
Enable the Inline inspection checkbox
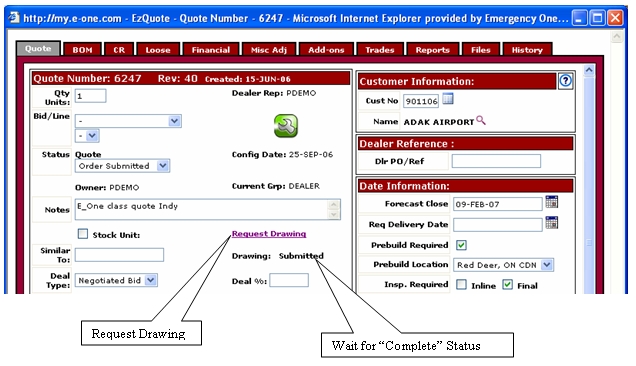point(461,284)
